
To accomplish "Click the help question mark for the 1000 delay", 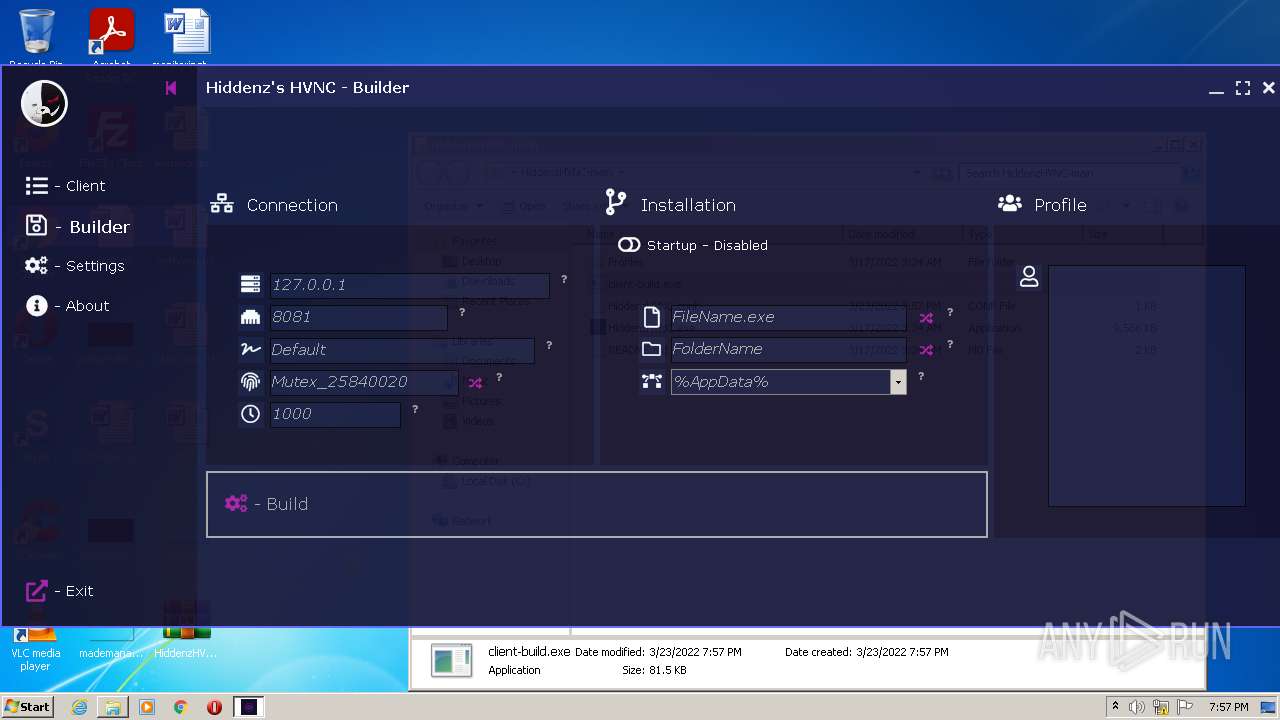I will click(x=415, y=410).
